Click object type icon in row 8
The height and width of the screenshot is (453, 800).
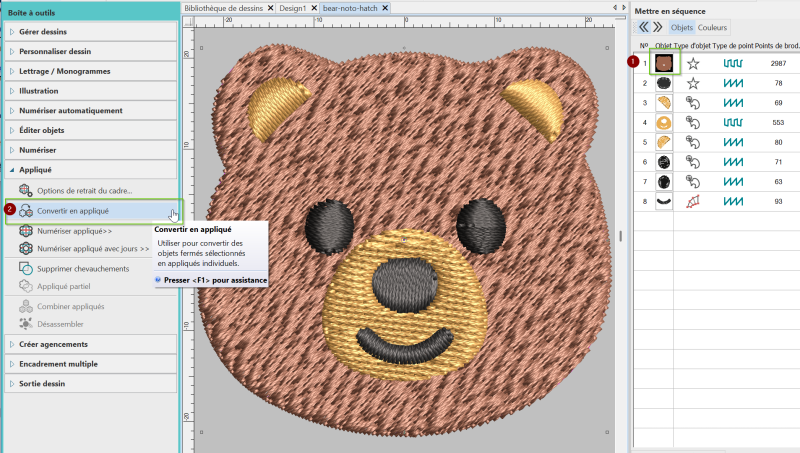pyautogui.click(x=693, y=202)
